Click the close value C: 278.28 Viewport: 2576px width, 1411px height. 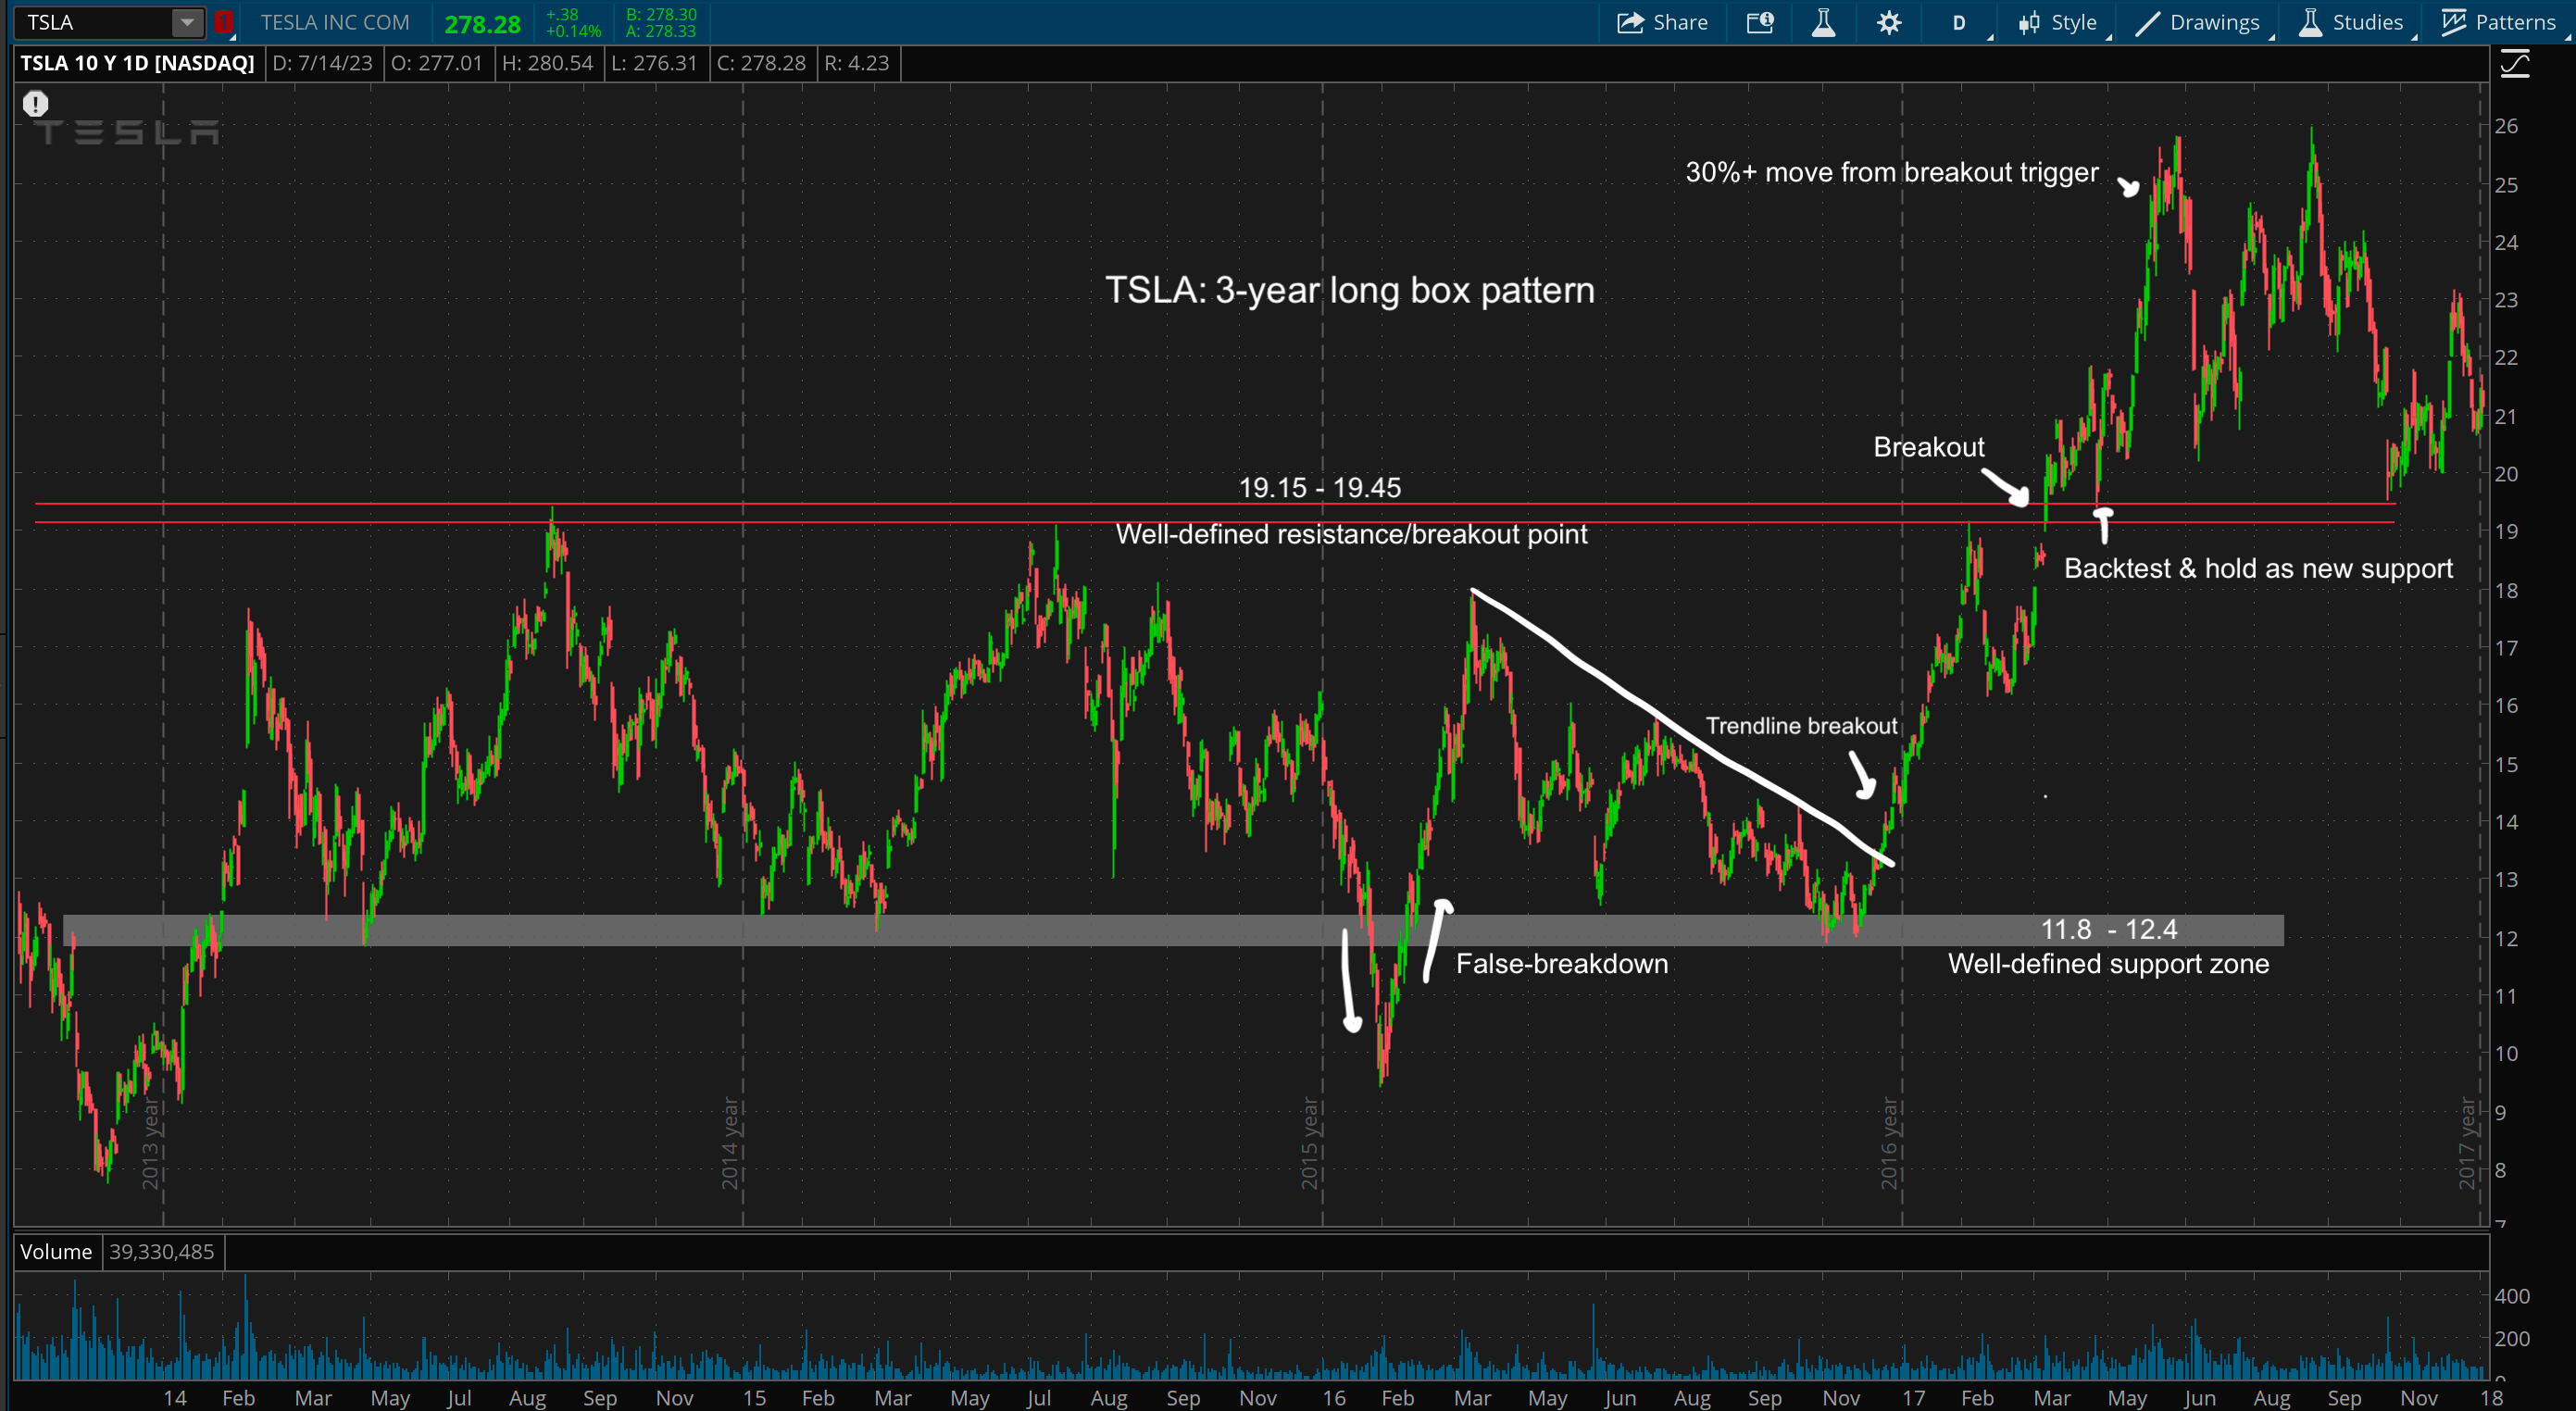pos(761,63)
